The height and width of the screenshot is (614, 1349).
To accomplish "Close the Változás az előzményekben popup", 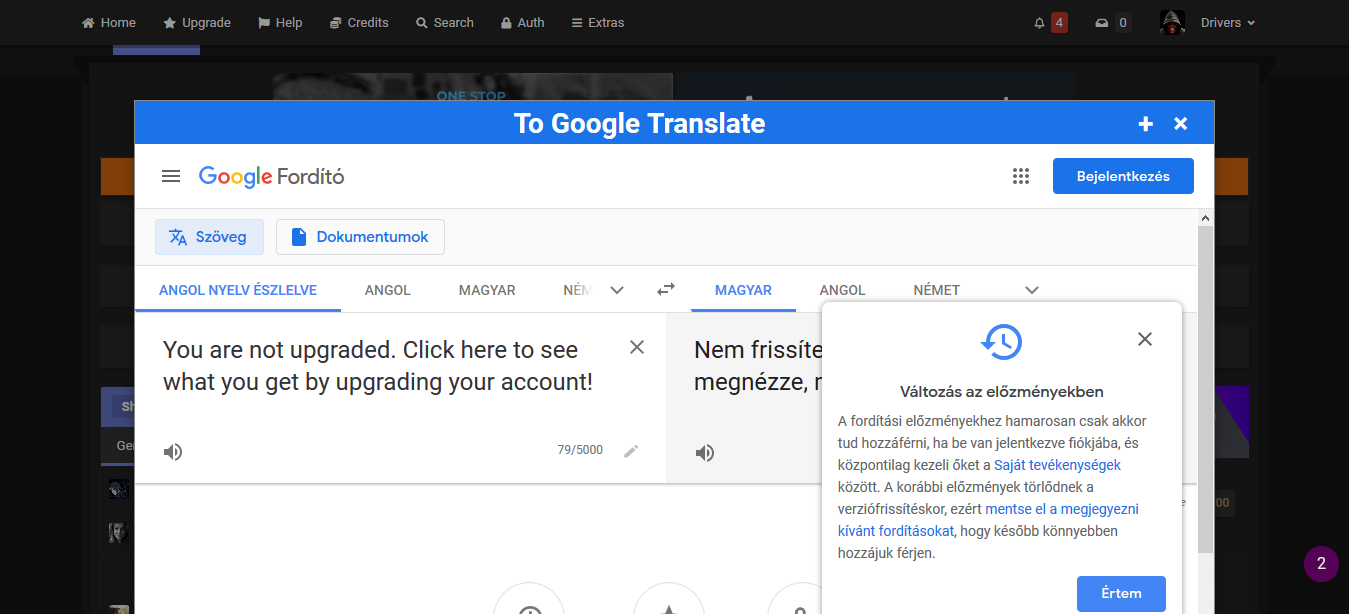I will click(x=1145, y=339).
